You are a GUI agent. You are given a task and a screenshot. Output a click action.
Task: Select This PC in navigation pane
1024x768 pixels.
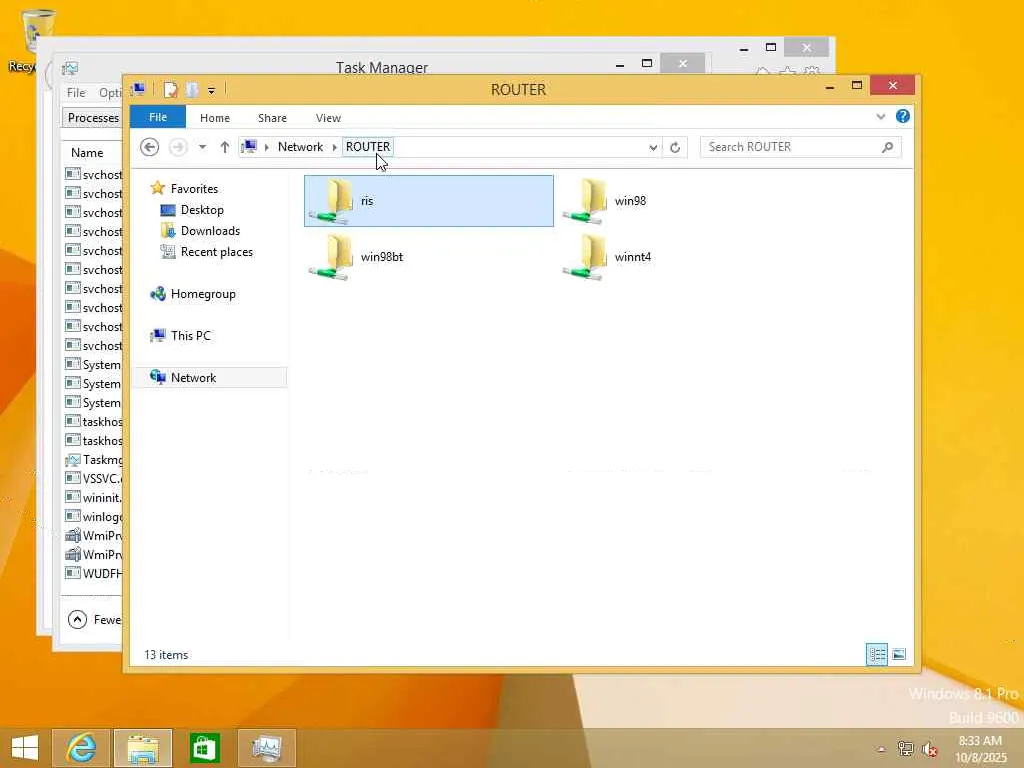pos(191,336)
